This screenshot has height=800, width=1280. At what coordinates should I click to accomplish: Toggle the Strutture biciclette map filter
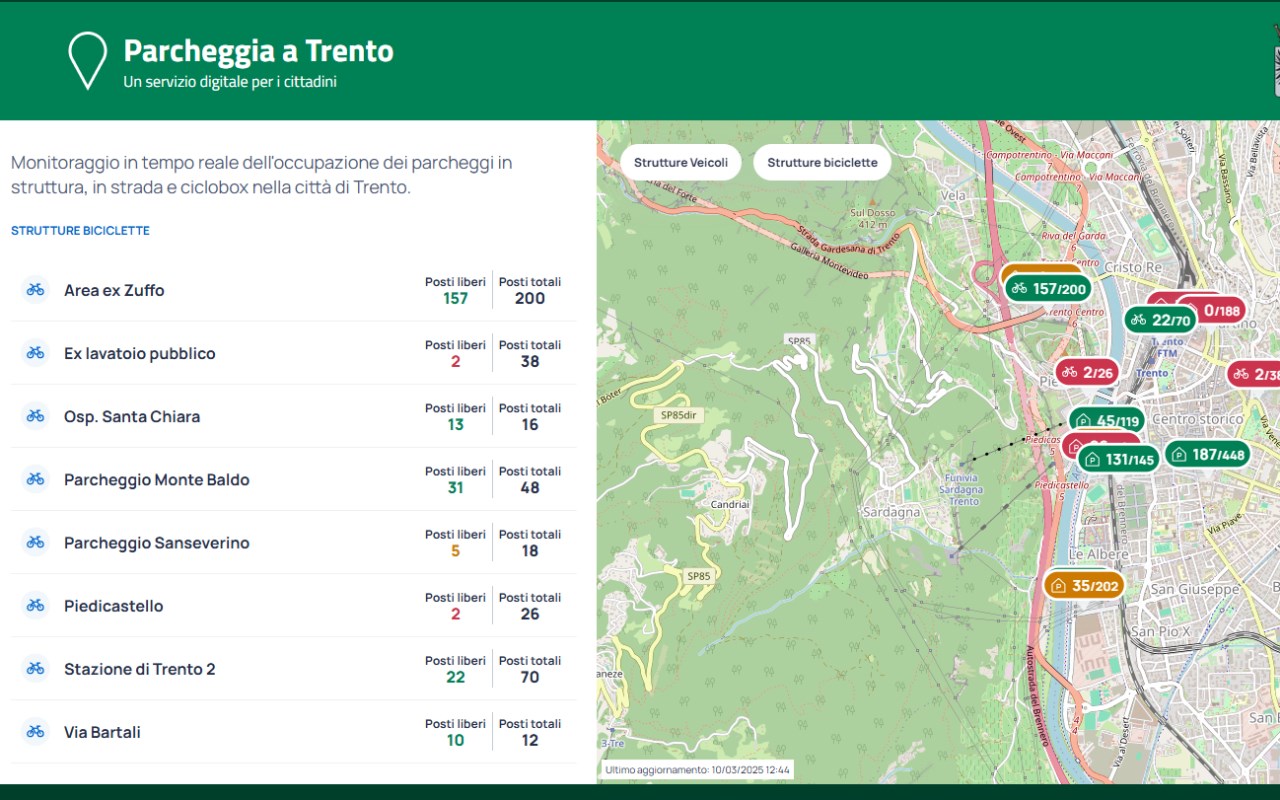(822, 163)
